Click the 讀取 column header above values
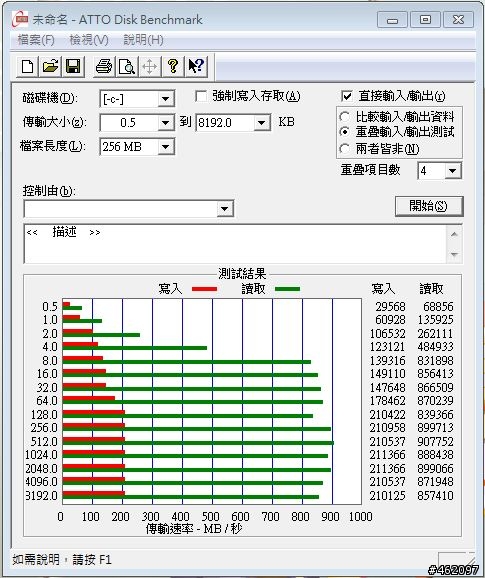The image size is (485, 578). tap(431, 289)
